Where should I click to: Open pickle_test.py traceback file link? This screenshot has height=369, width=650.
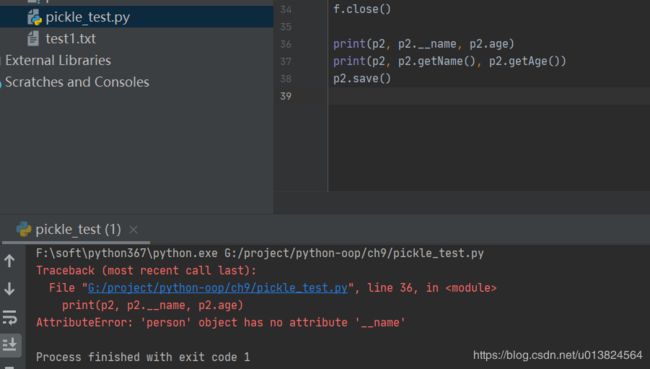point(218,288)
